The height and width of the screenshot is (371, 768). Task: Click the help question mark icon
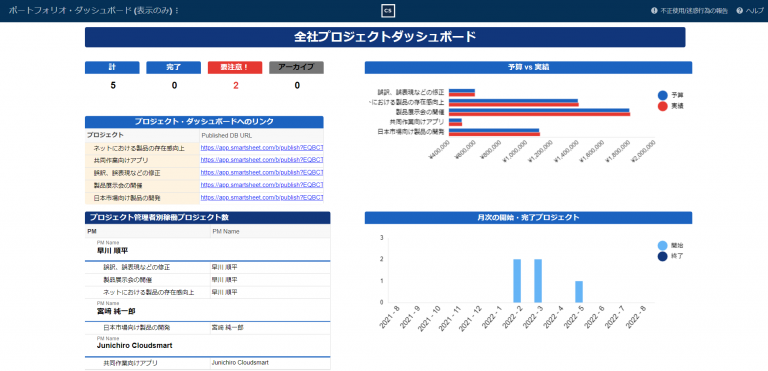pyautogui.click(x=740, y=10)
